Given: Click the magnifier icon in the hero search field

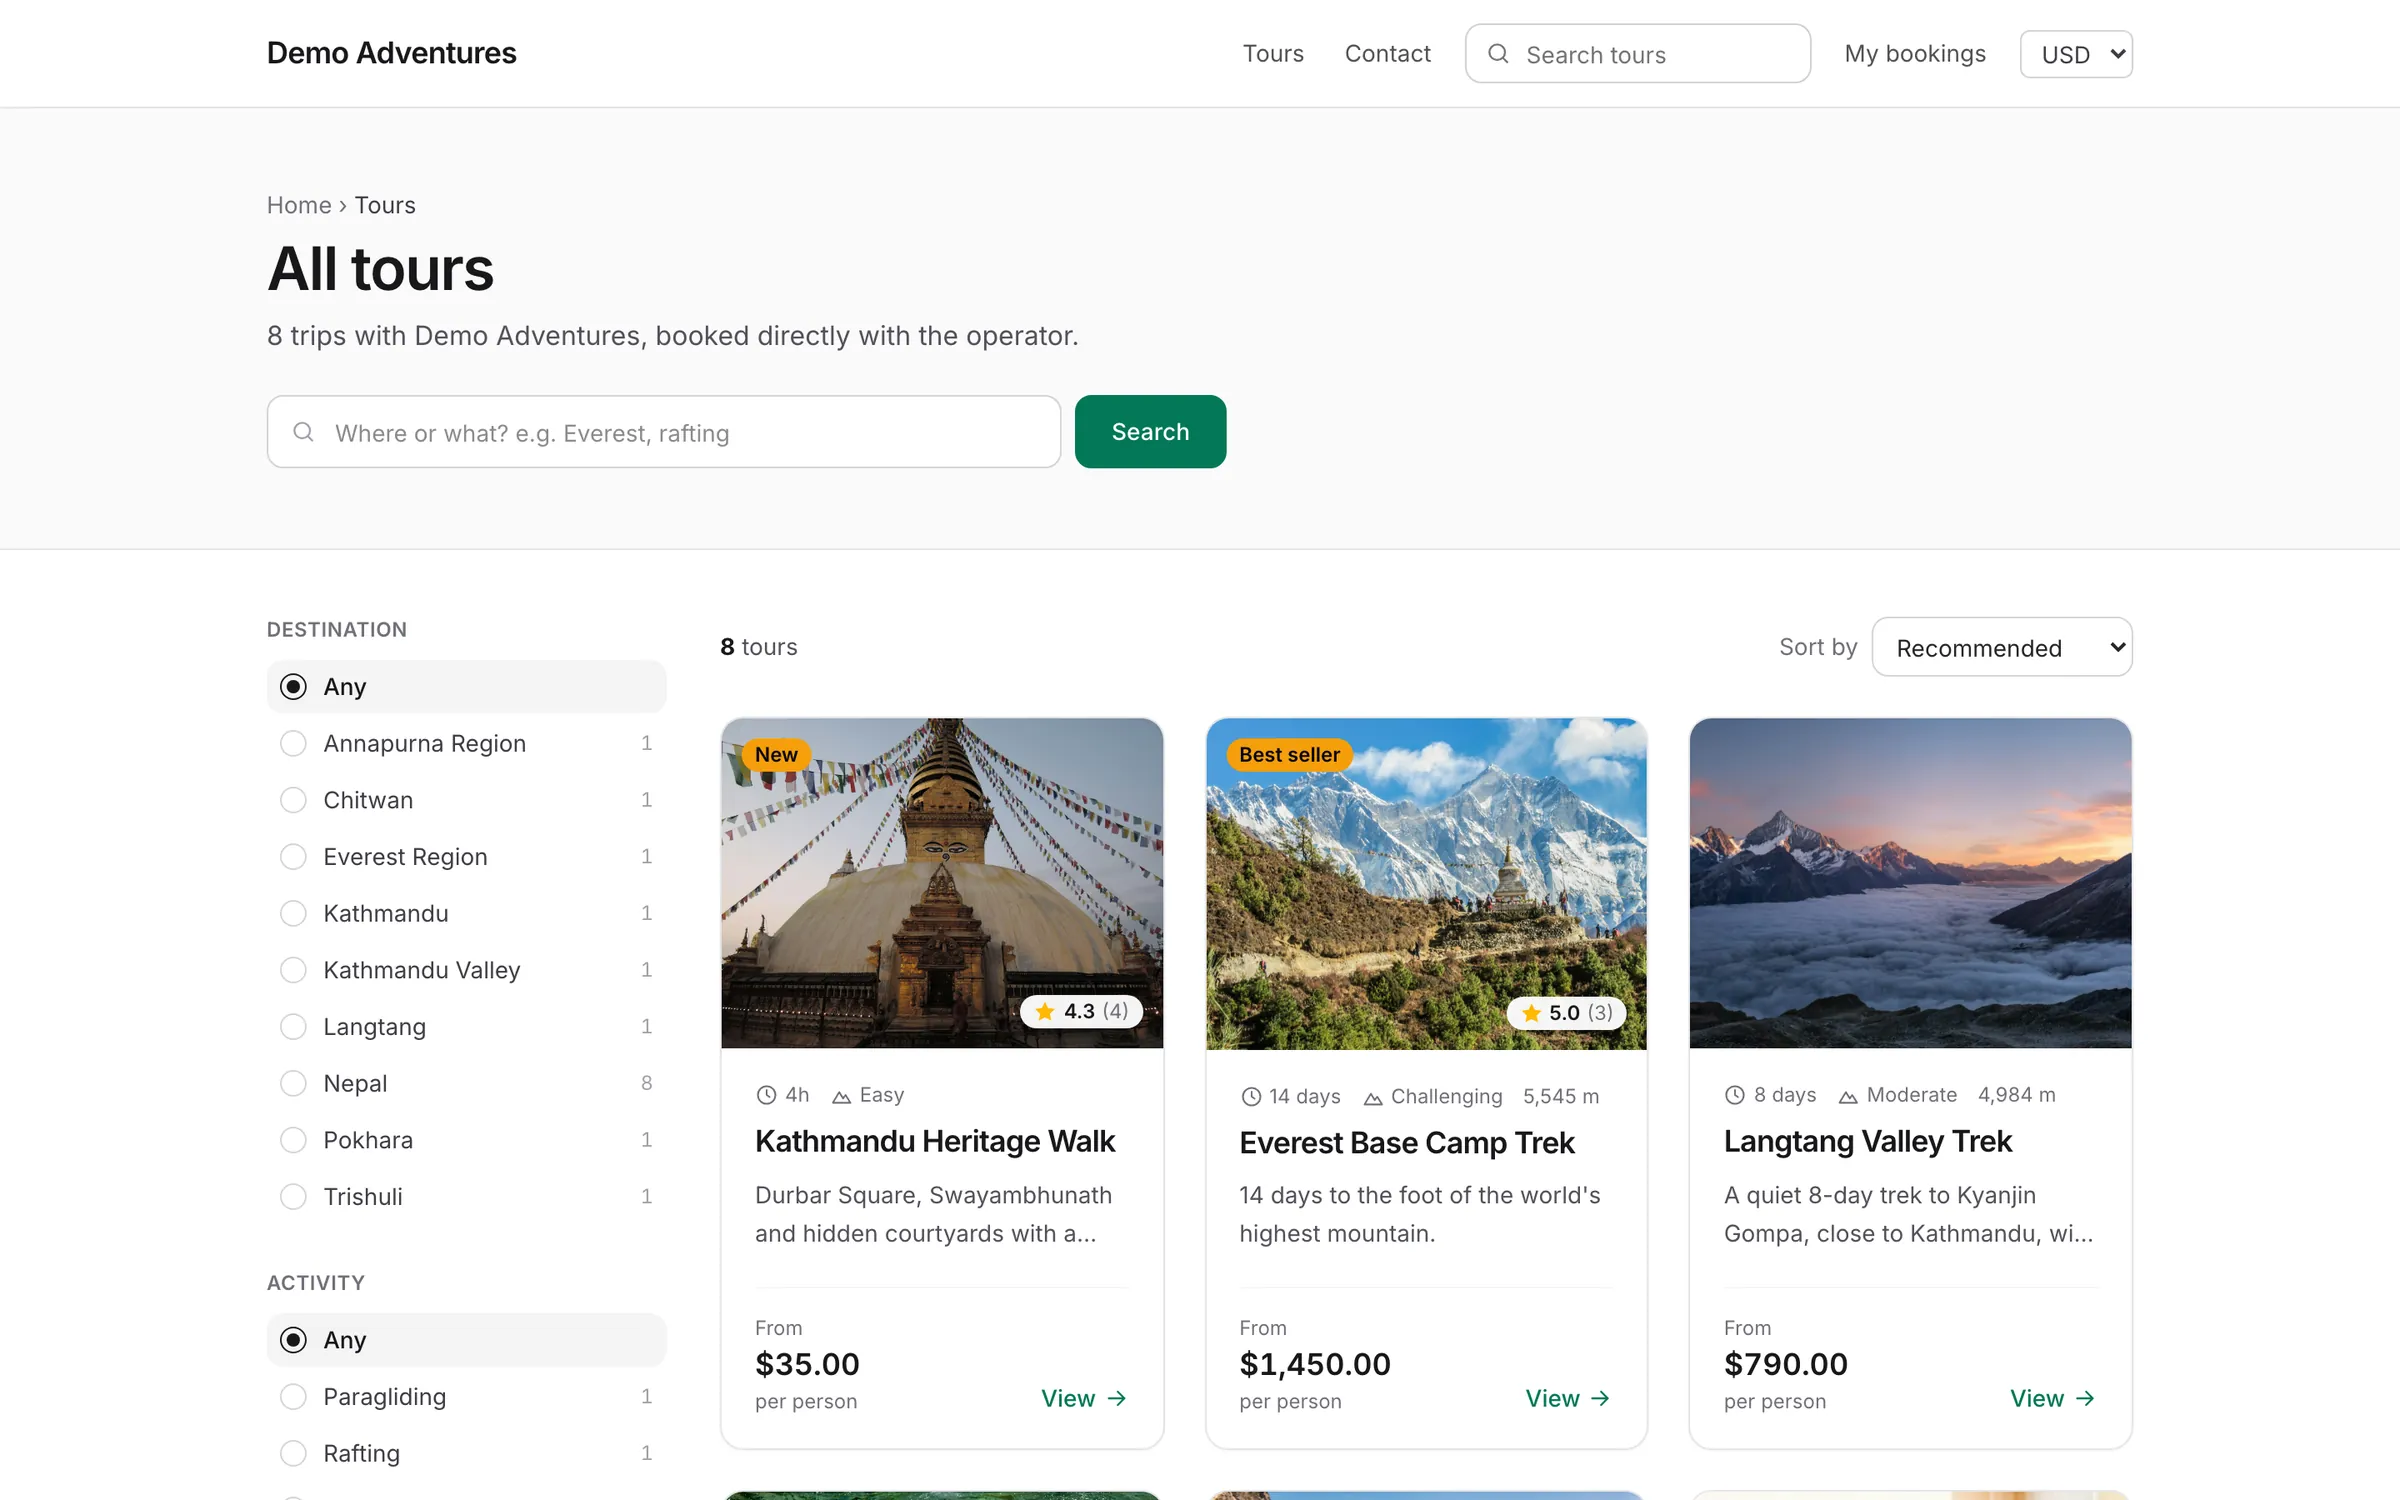Looking at the screenshot, I should pyautogui.click(x=303, y=432).
